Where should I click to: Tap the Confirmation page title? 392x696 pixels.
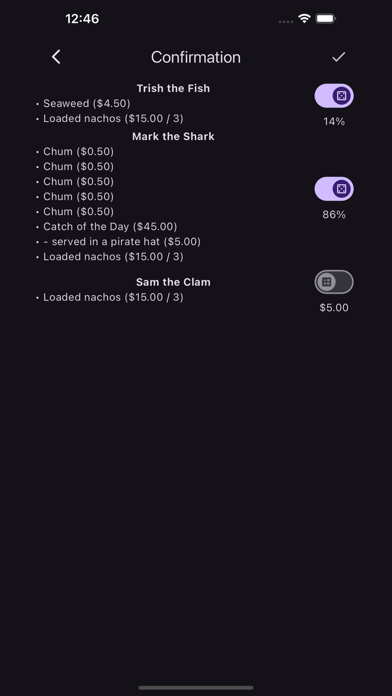coord(196,57)
